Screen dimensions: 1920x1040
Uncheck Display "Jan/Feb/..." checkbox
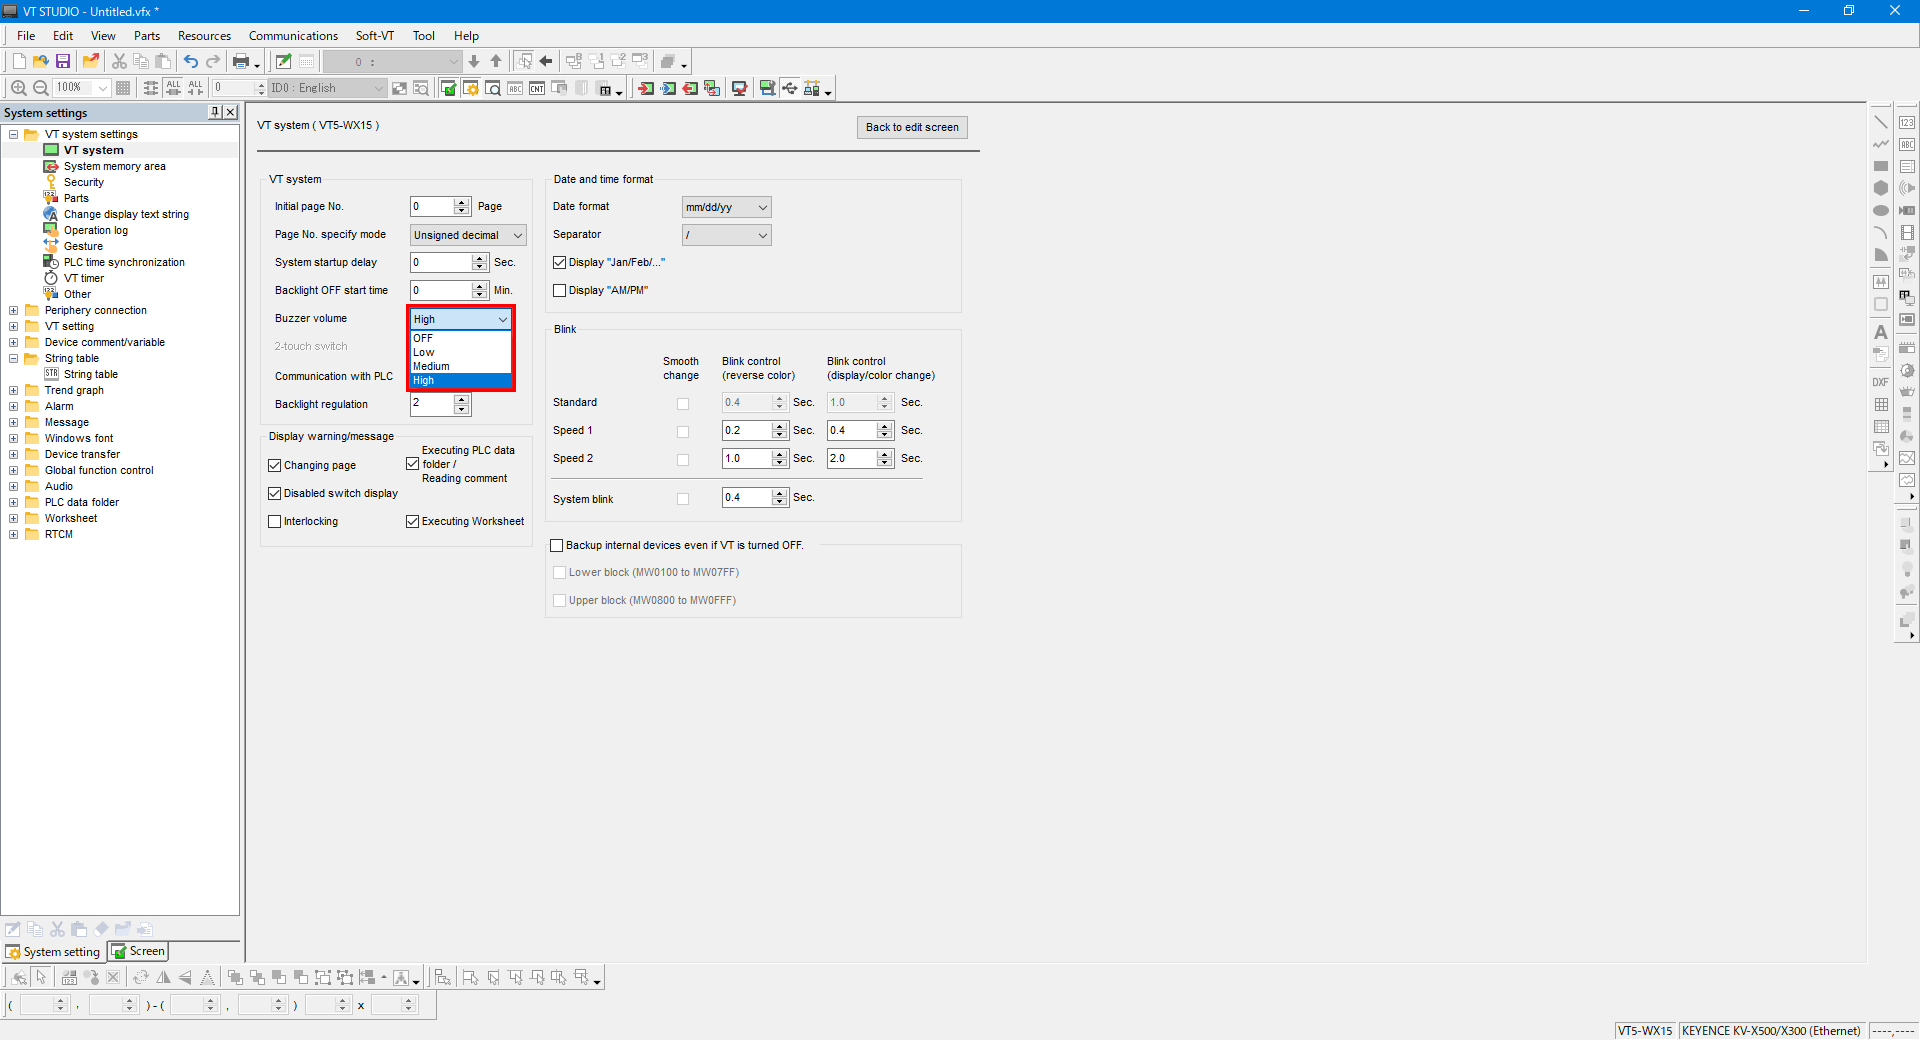pos(560,263)
